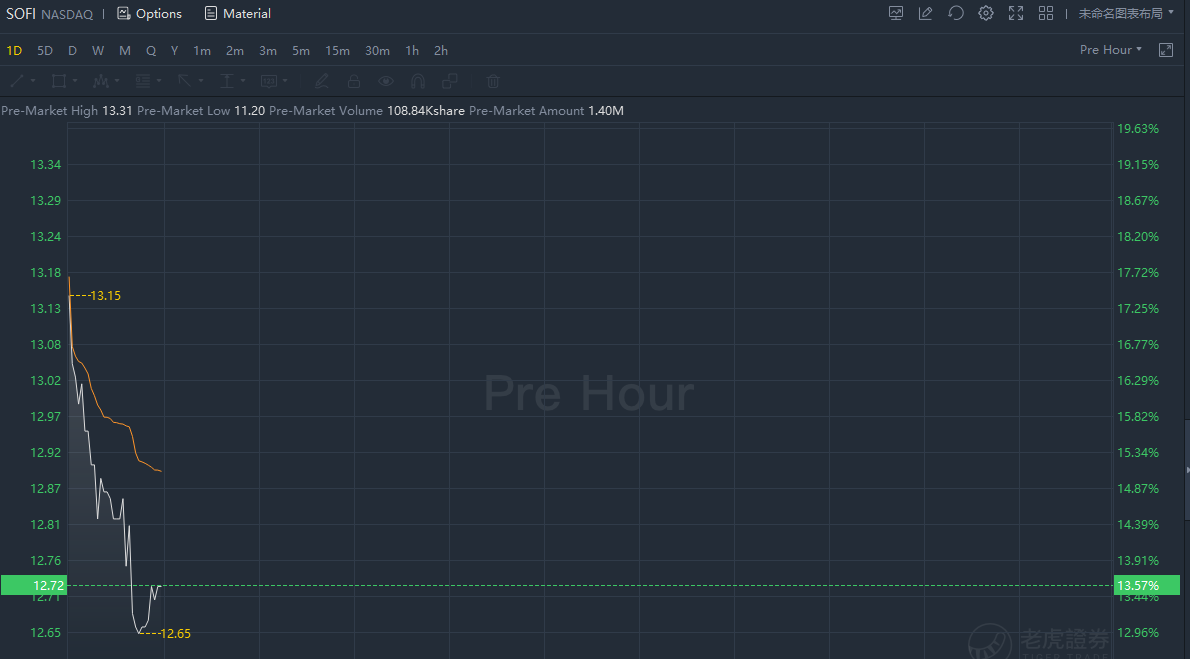Select the 15m interval
1190x659 pixels.
pos(338,51)
